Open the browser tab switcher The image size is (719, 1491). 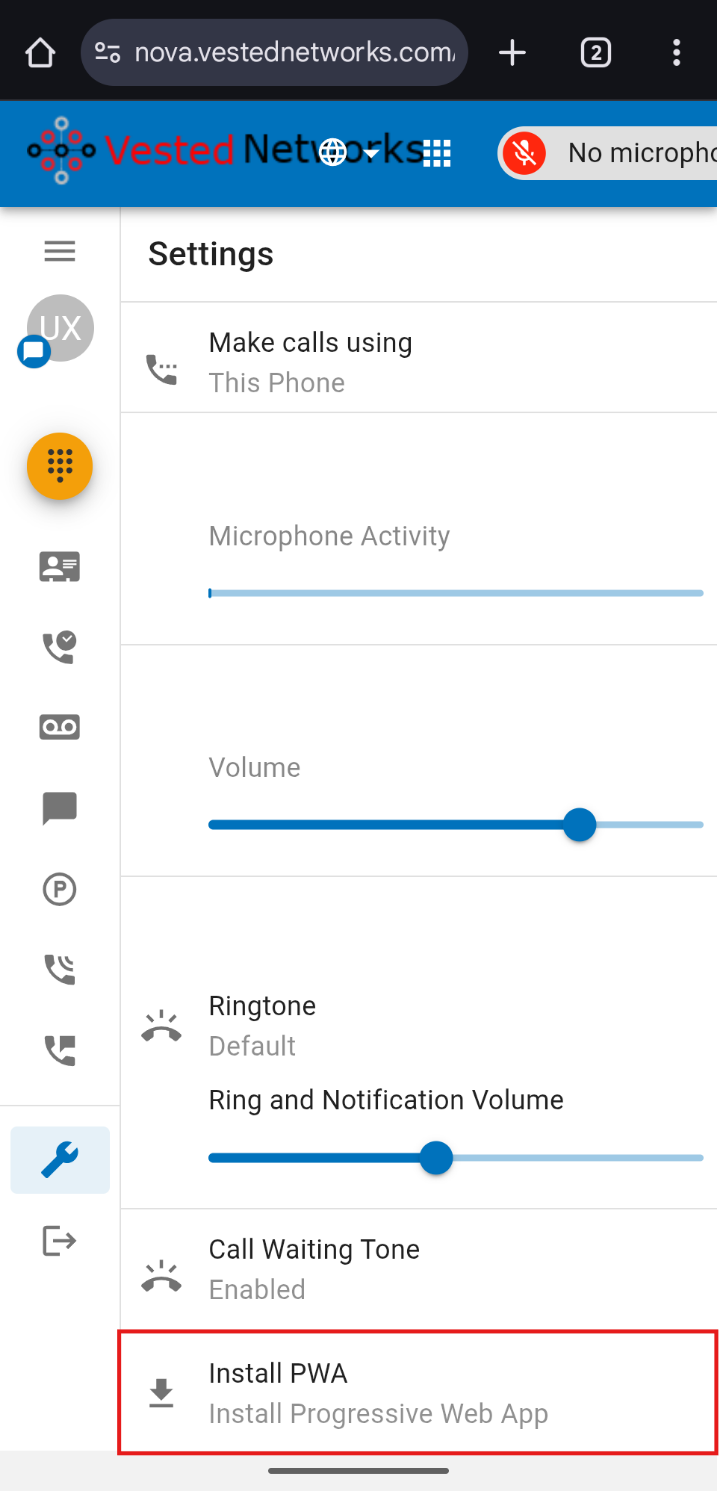point(596,52)
